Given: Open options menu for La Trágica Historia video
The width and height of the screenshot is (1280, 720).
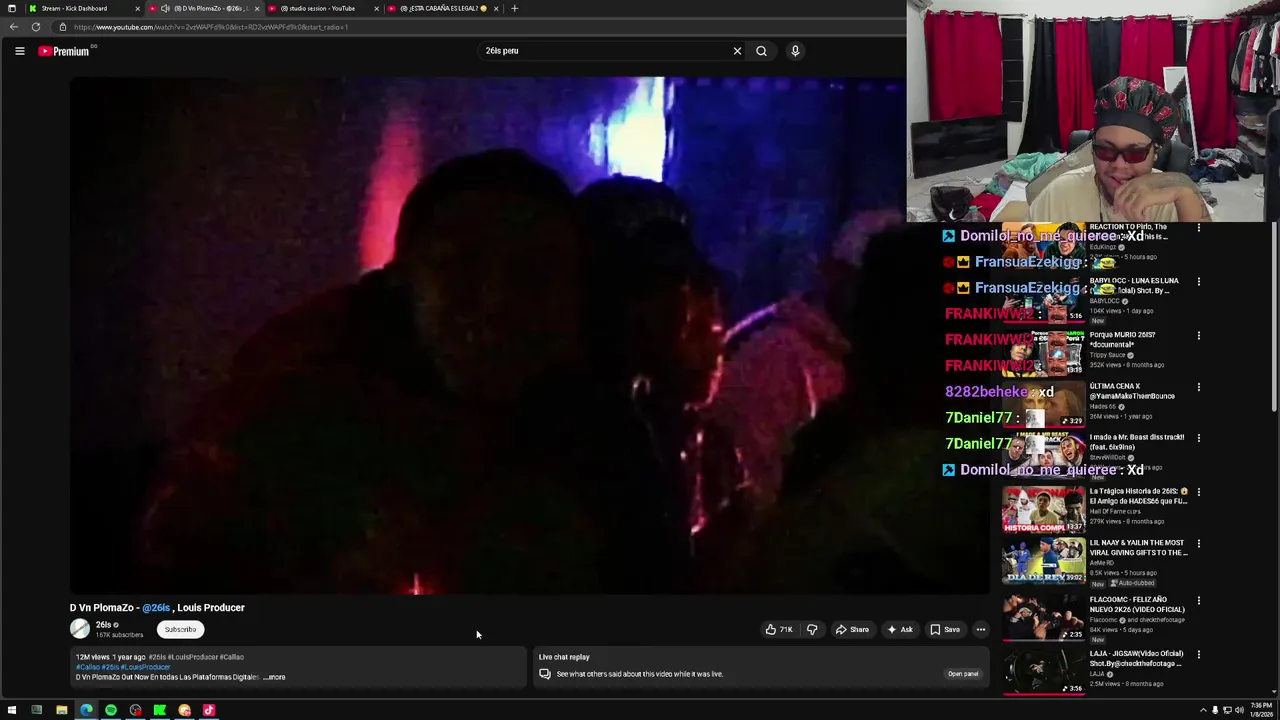Looking at the screenshot, I should [1199, 492].
